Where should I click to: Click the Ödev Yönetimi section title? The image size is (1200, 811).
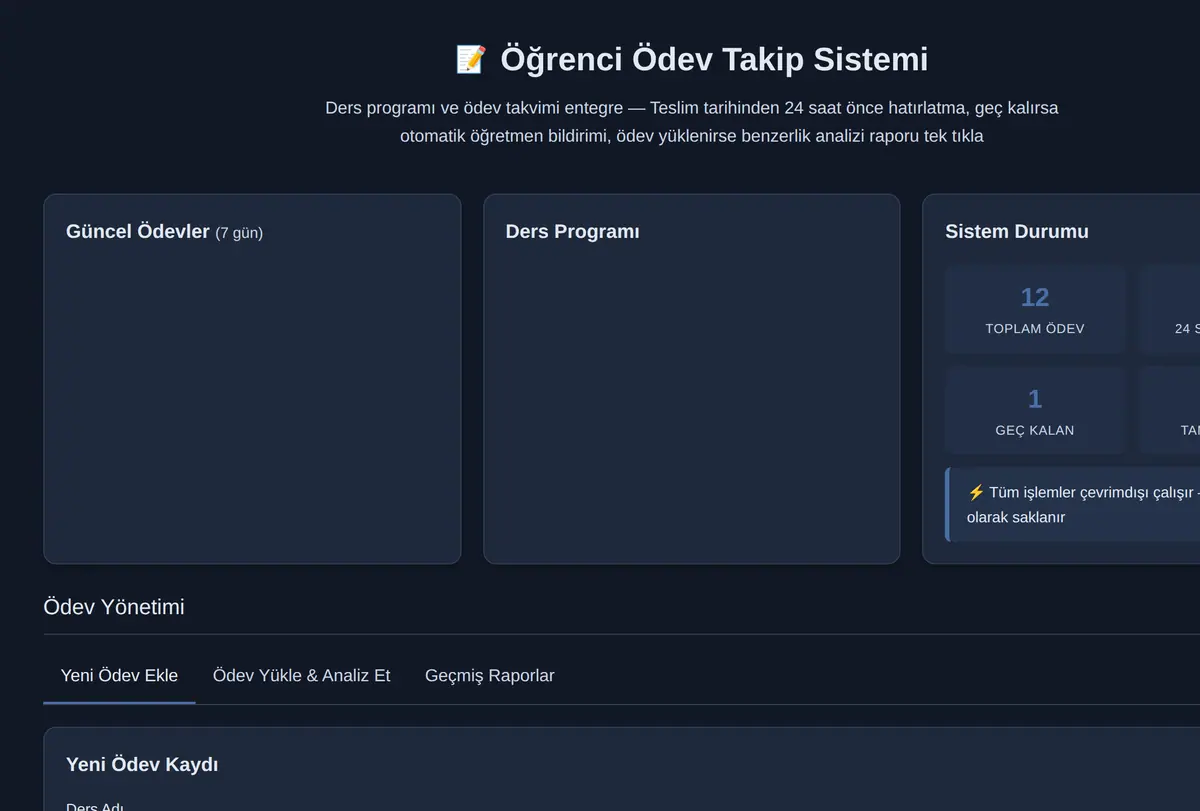[x=114, y=606]
